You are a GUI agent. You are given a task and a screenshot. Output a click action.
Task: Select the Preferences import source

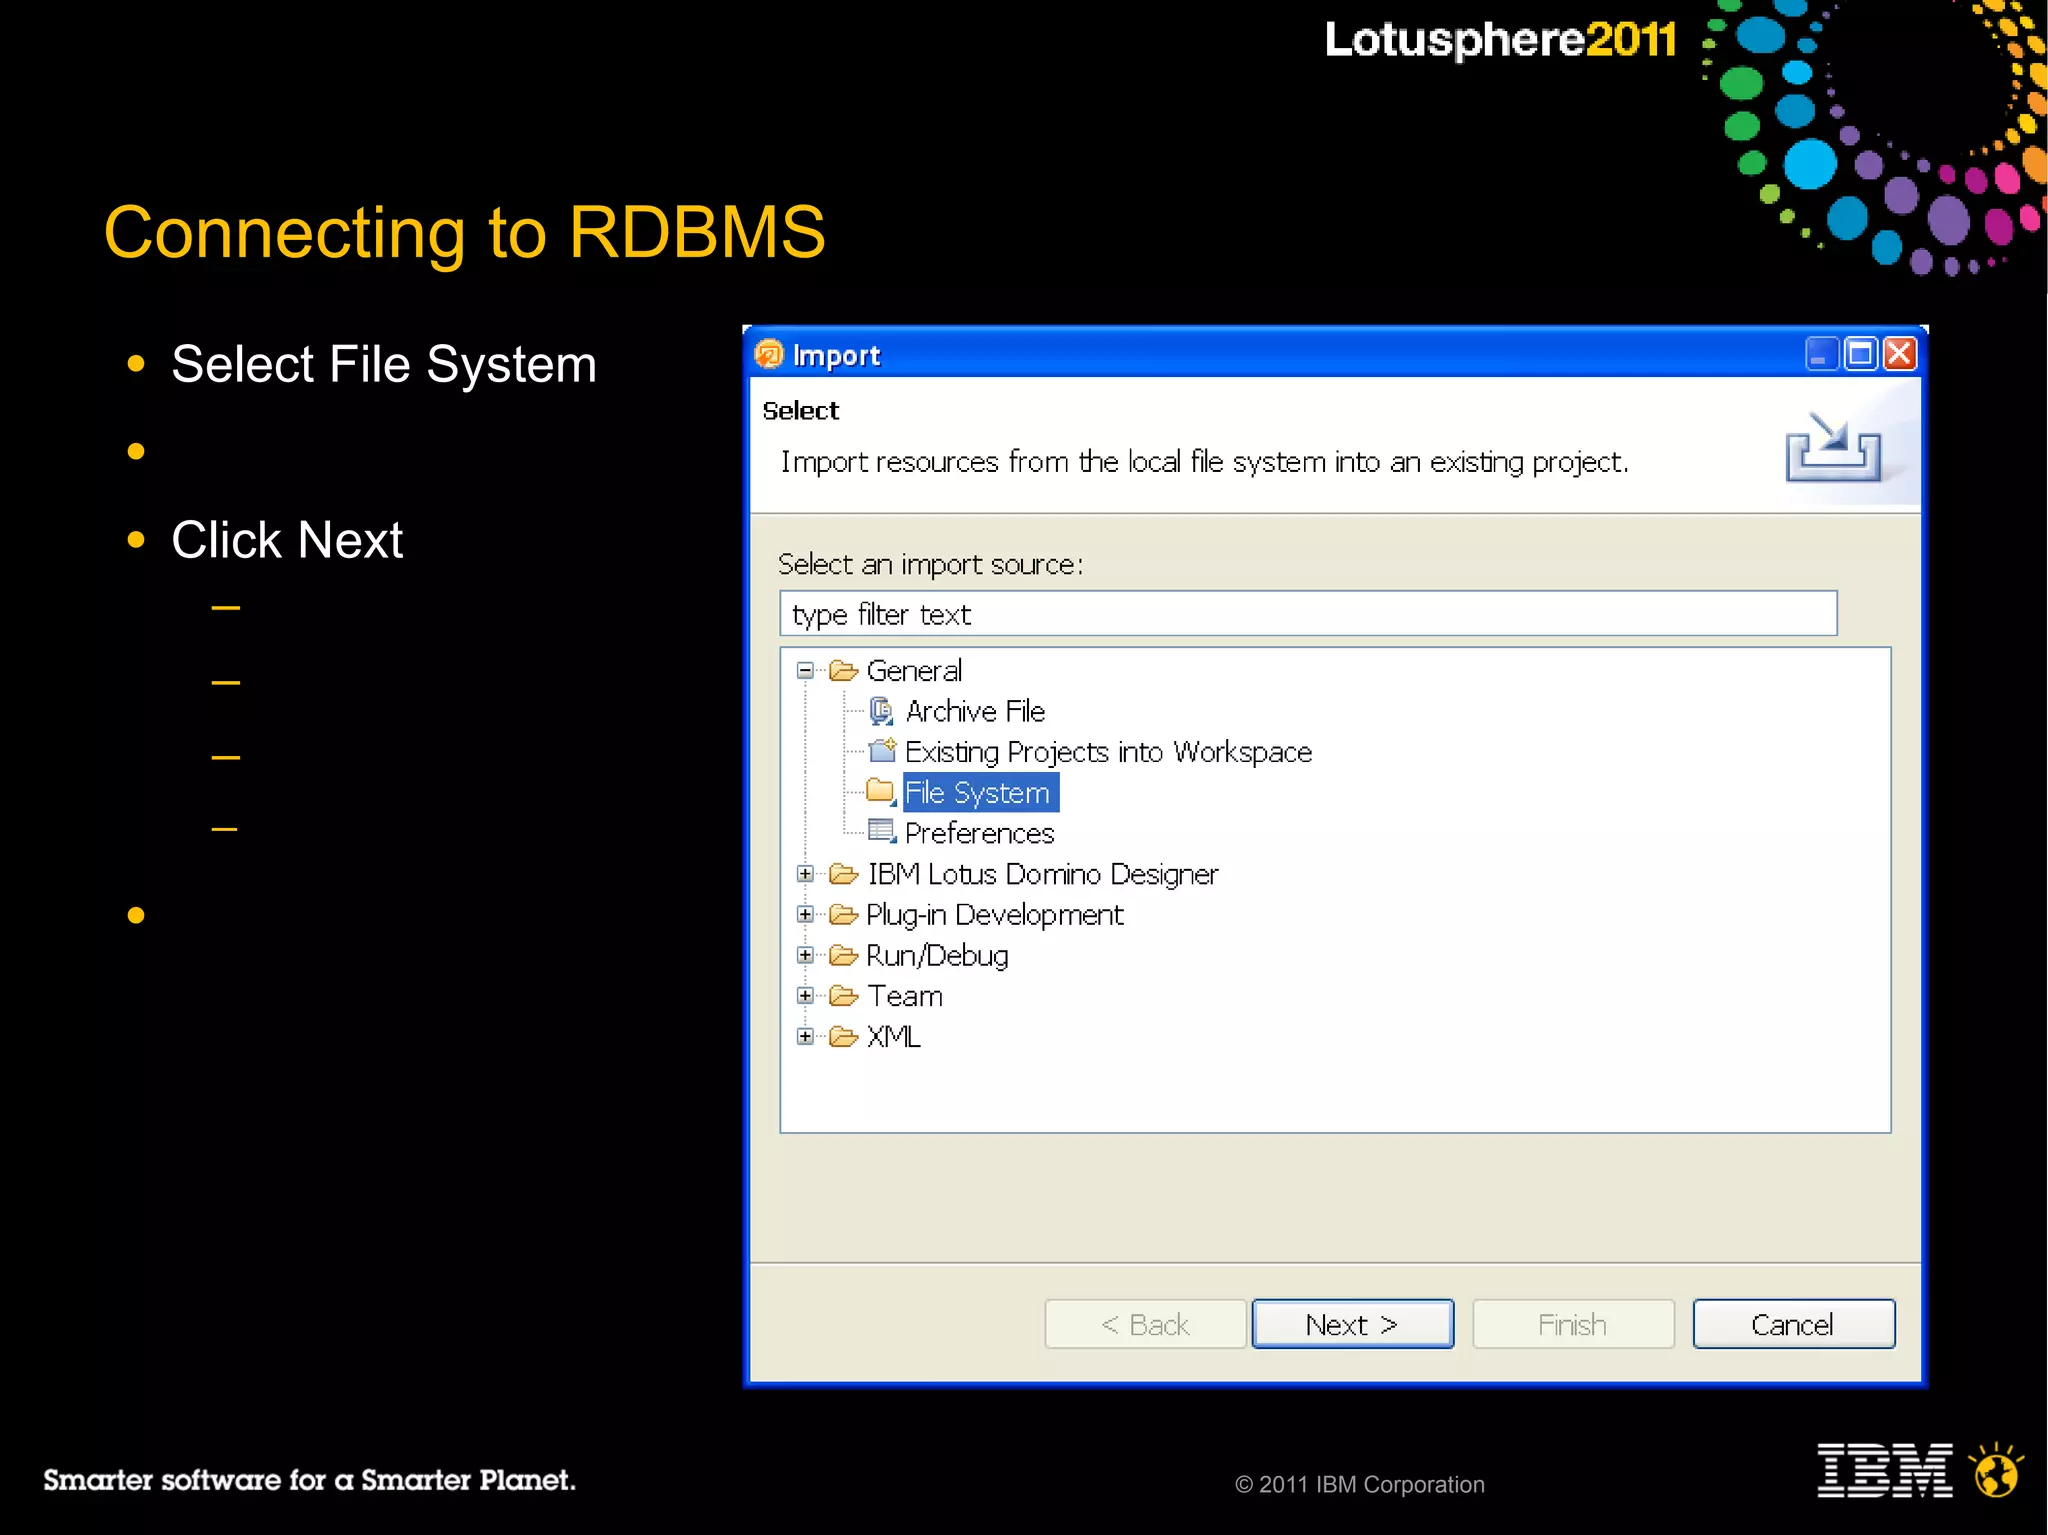pos(979,833)
